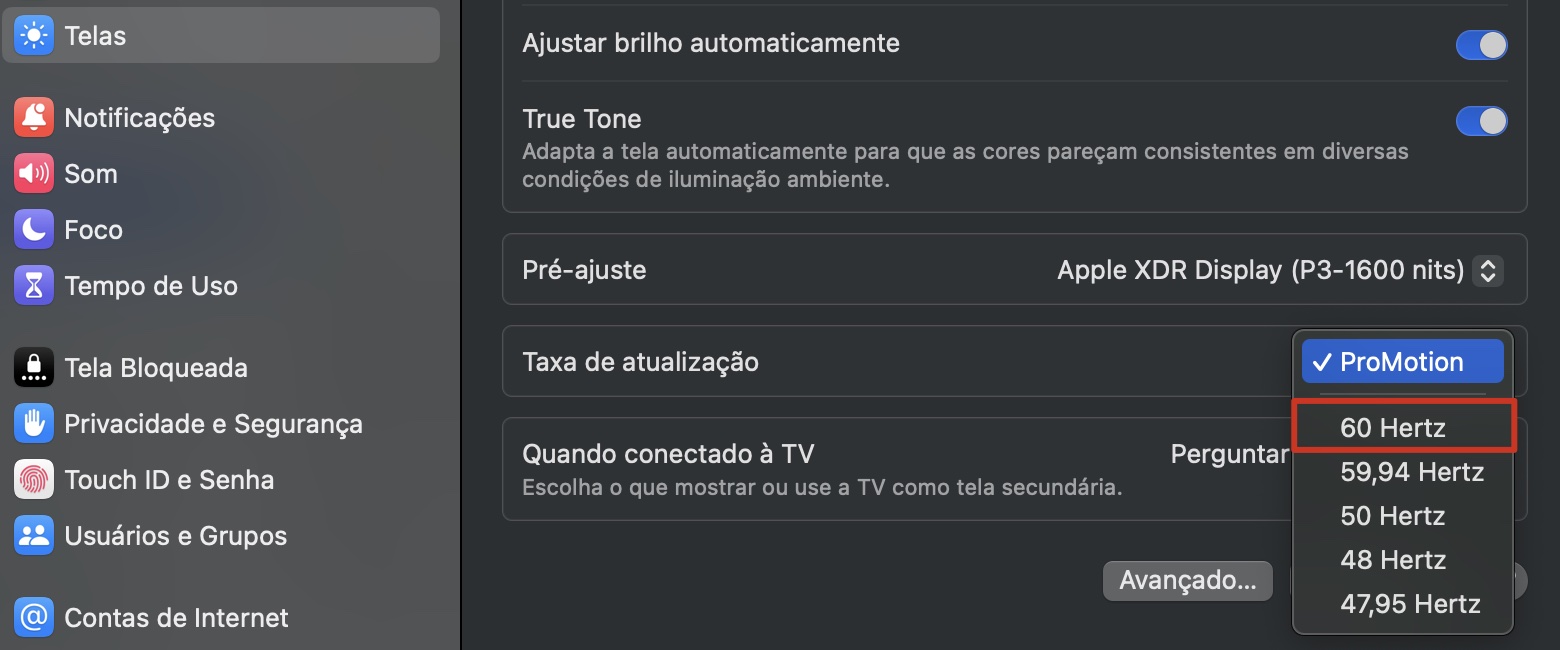Click the highlighted Telas sidebar item
1560x650 pixels.
tap(96, 35)
